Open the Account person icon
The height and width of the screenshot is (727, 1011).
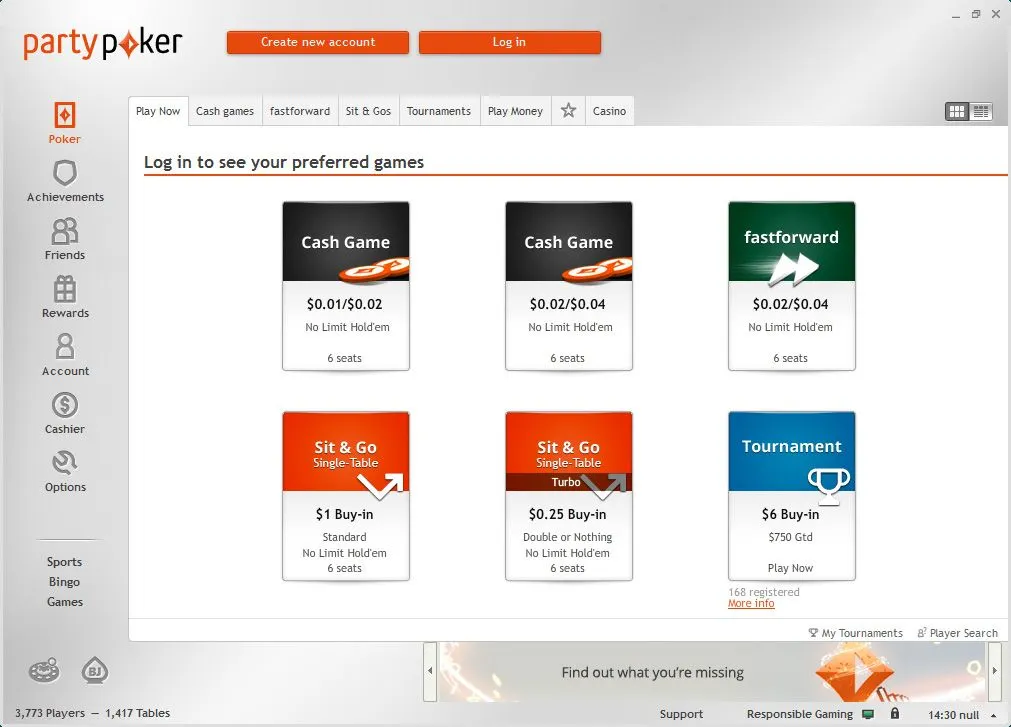tap(64, 347)
